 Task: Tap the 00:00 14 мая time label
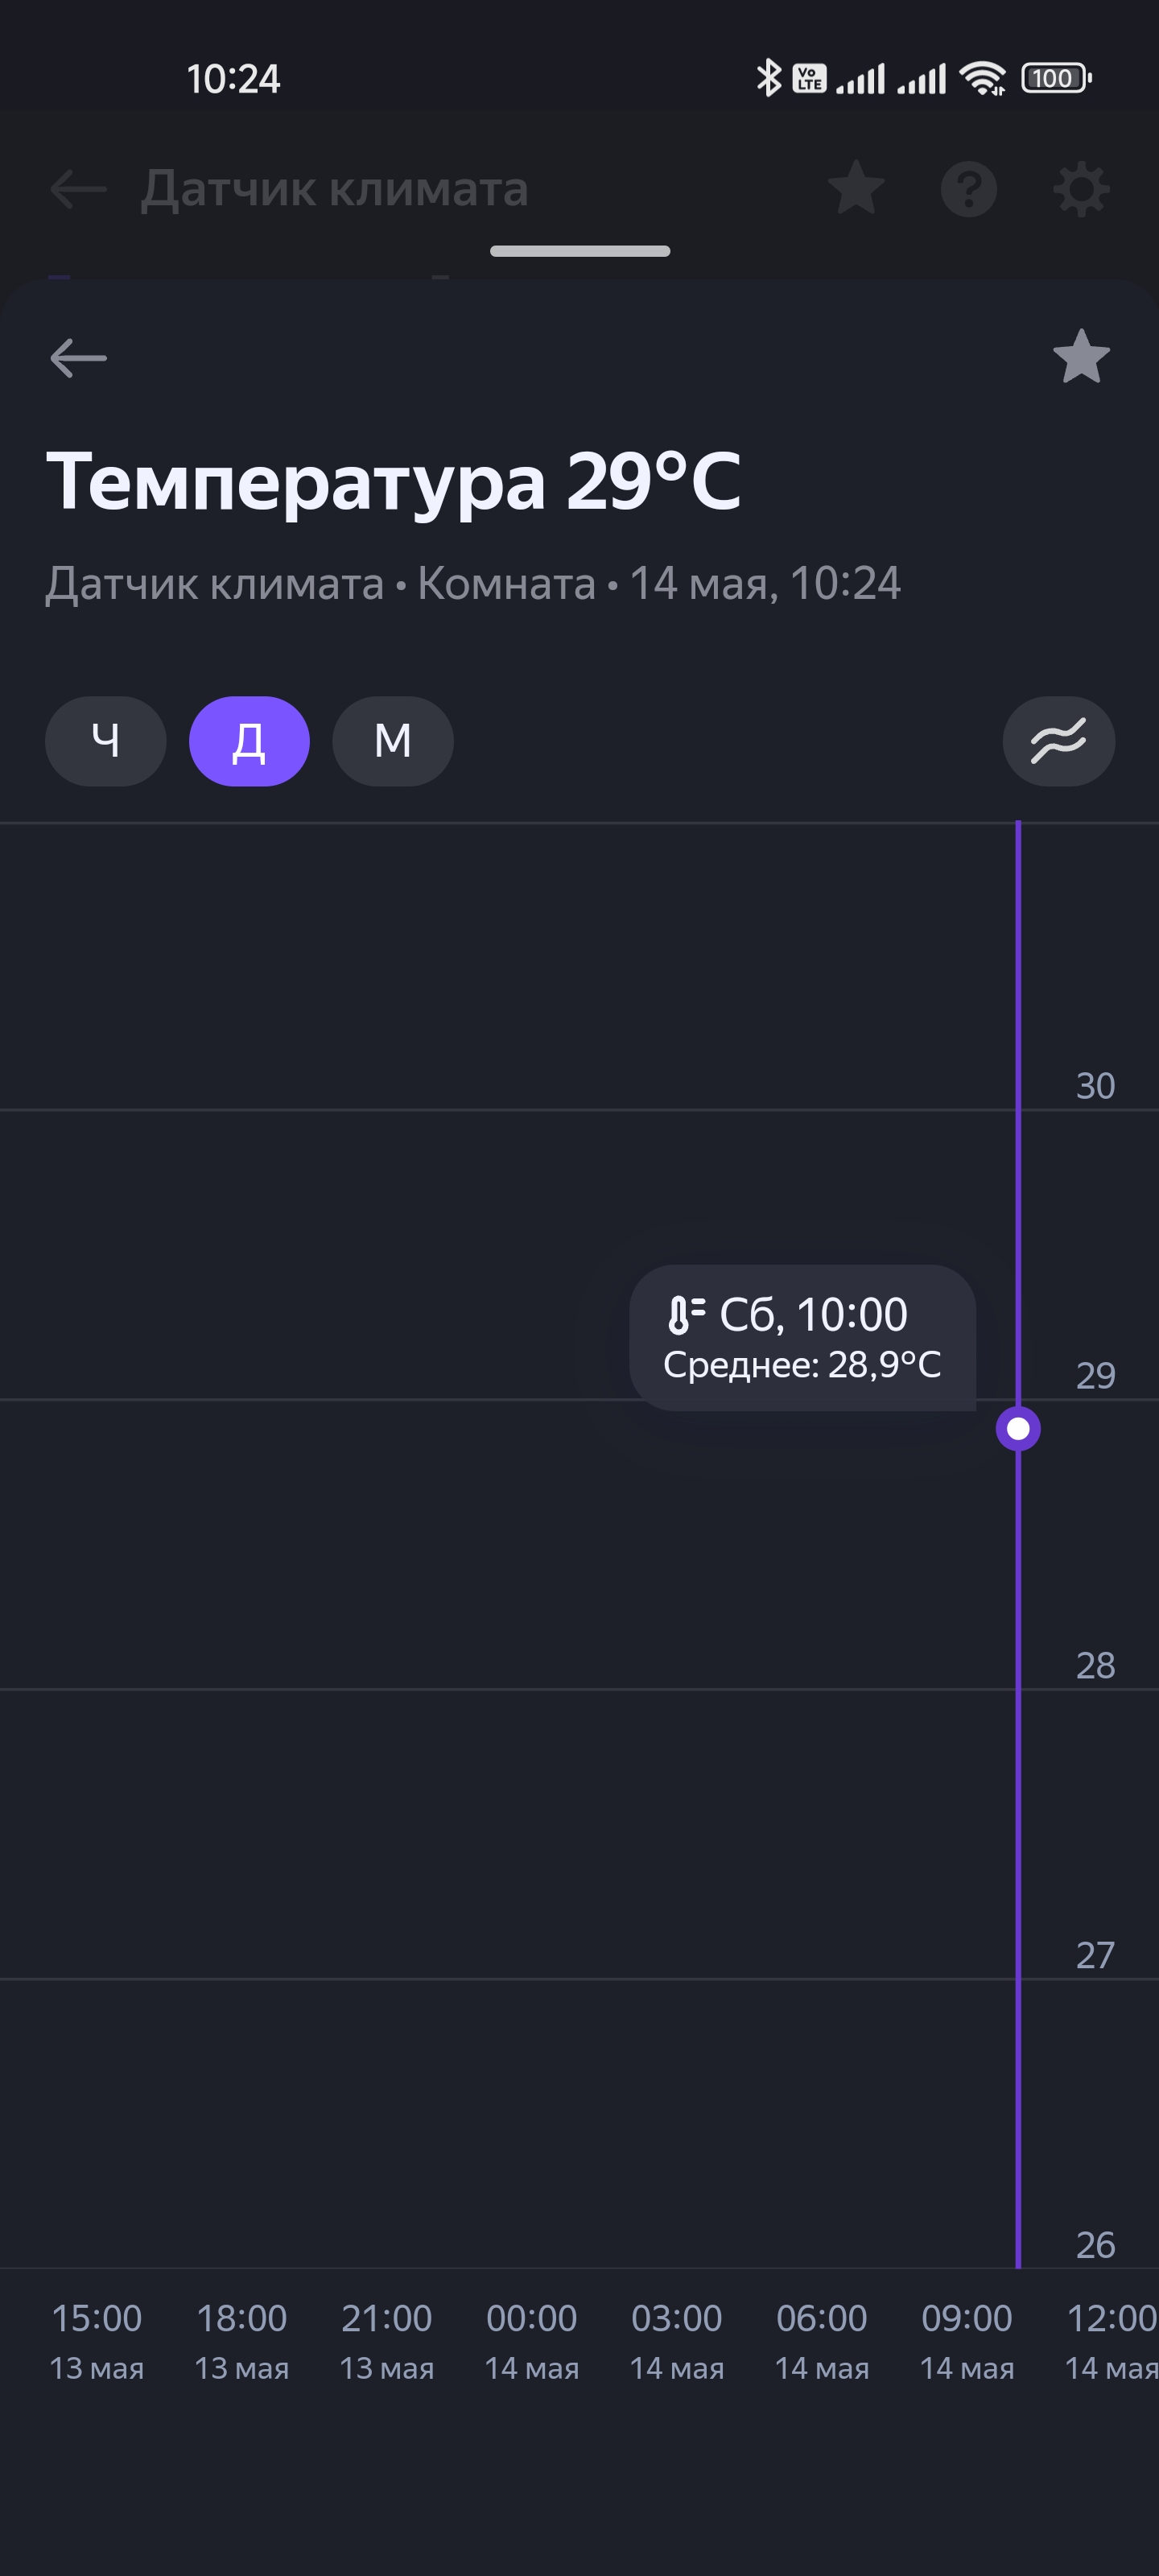coord(531,2340)
